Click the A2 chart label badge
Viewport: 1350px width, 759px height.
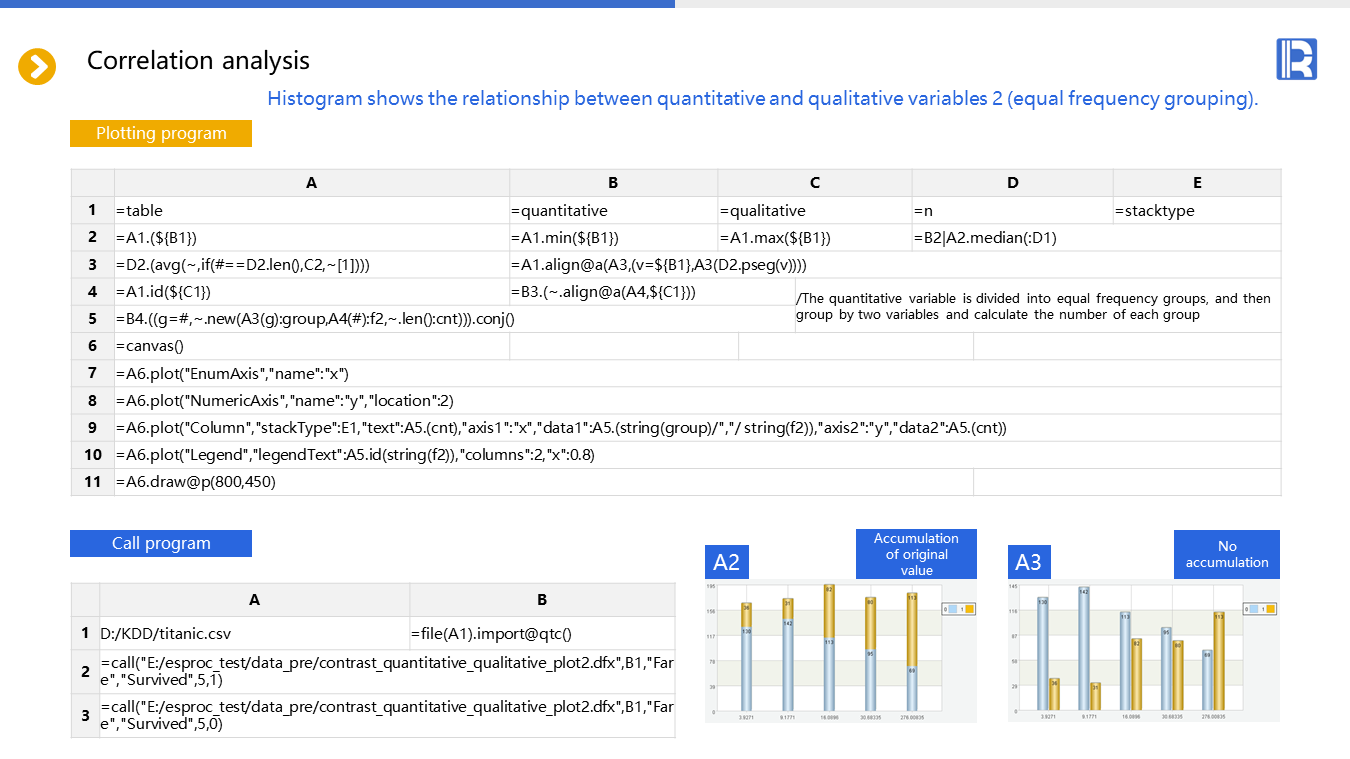coord(727,562)
